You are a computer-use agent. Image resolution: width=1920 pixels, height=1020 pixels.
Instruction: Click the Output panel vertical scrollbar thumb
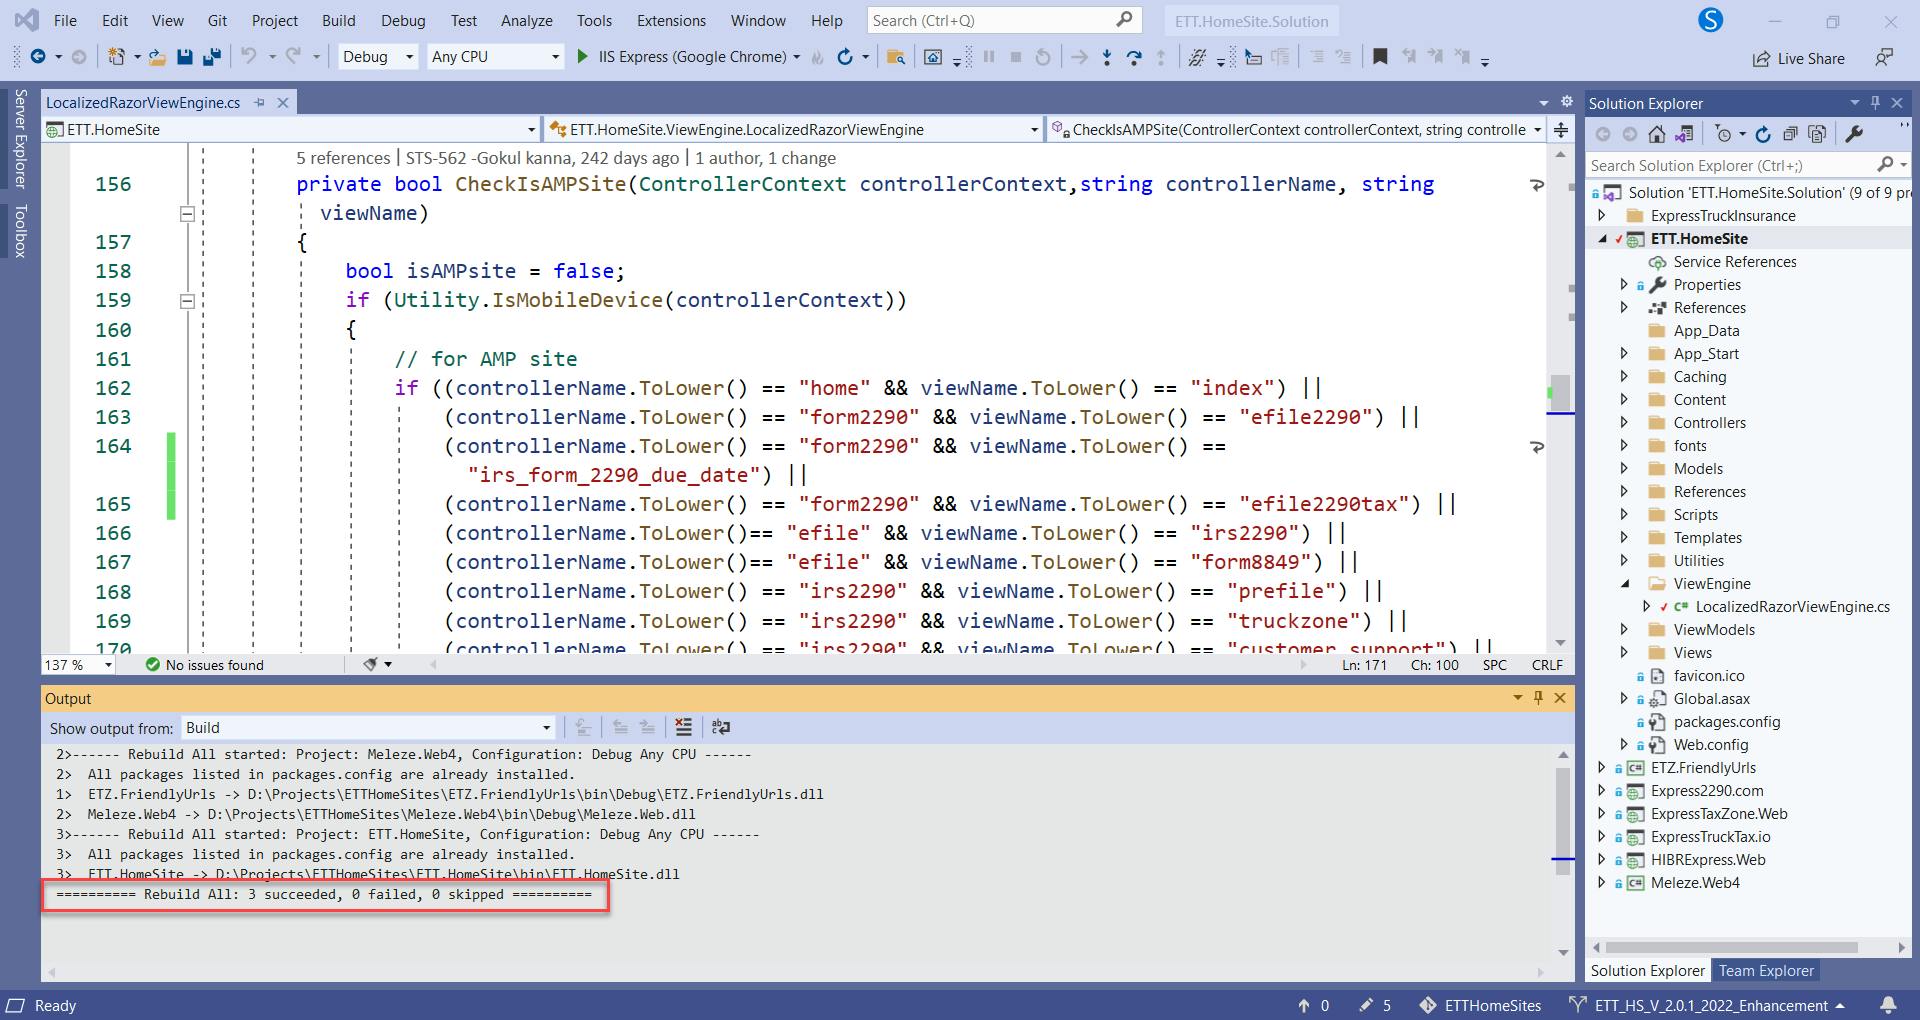tap(1563, 821)
